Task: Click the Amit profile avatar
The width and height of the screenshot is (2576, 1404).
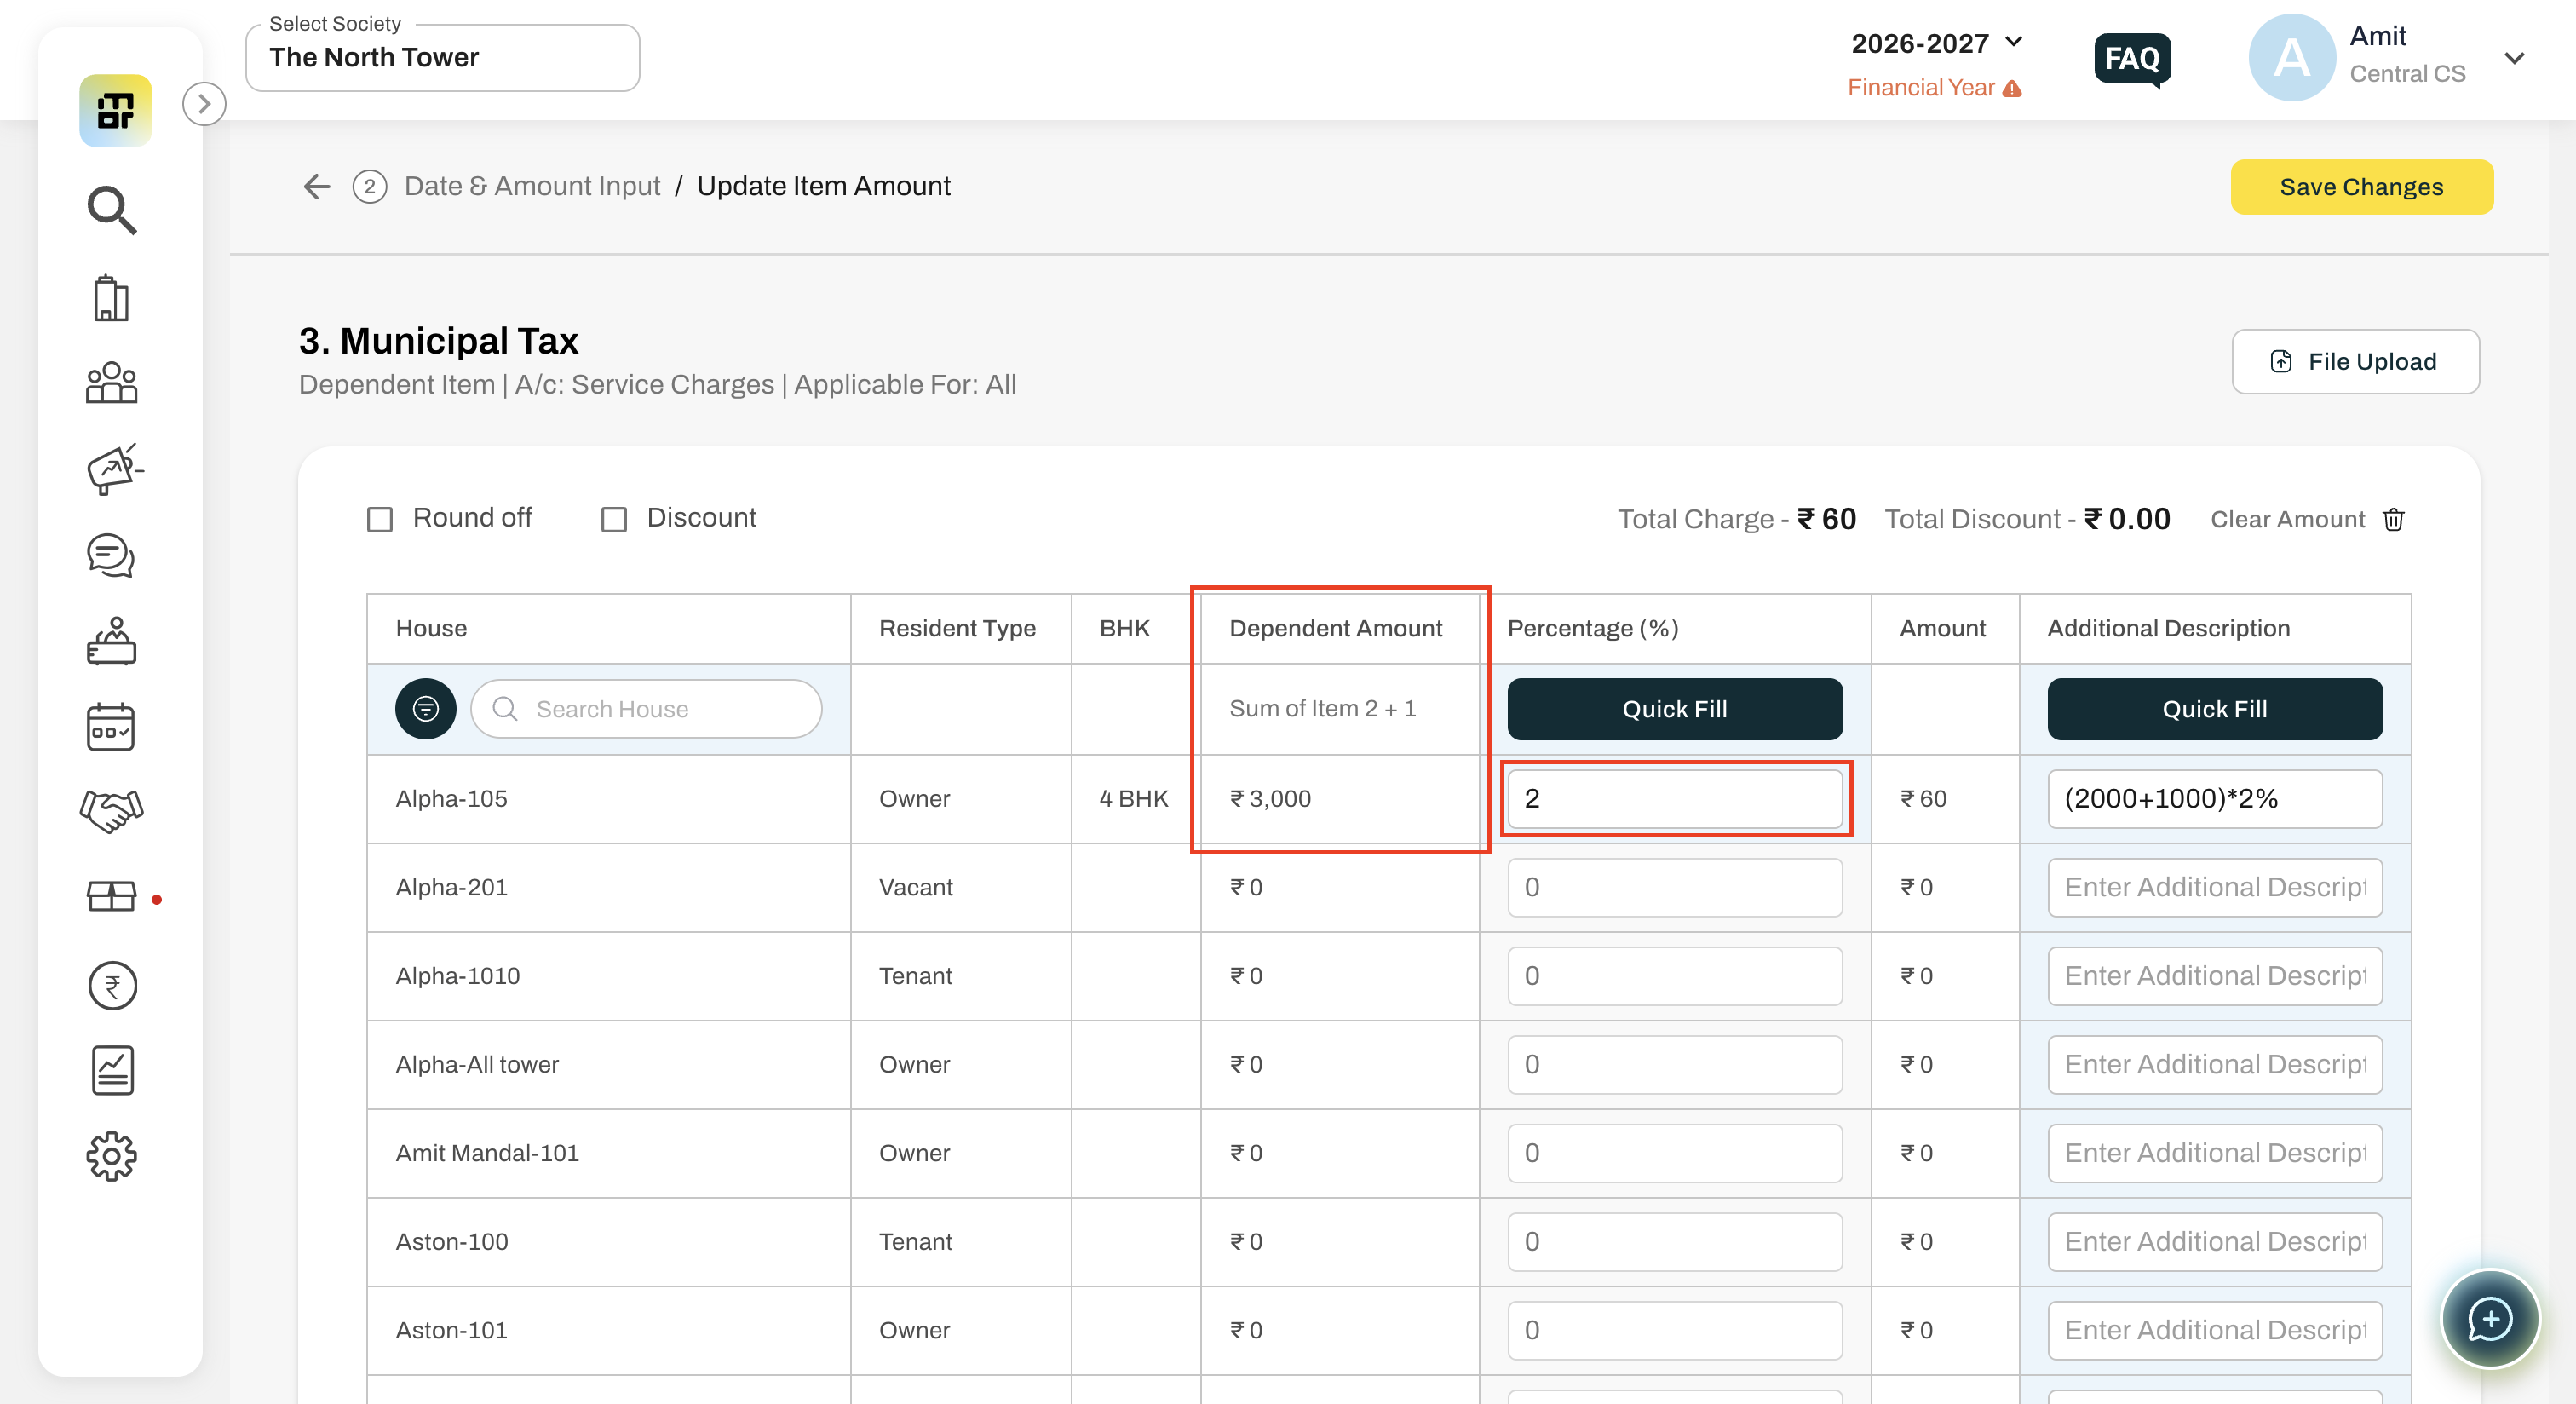Action: point(2291,57)
